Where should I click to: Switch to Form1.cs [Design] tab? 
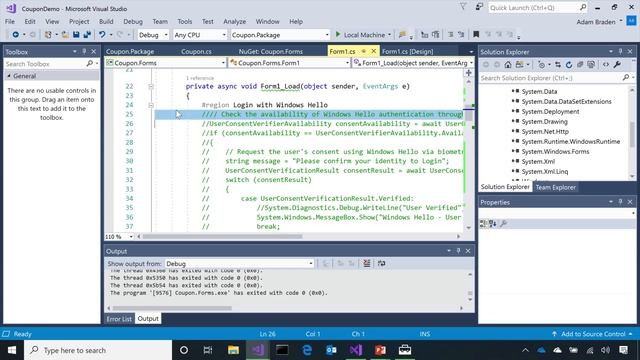[x=407, y=51]
